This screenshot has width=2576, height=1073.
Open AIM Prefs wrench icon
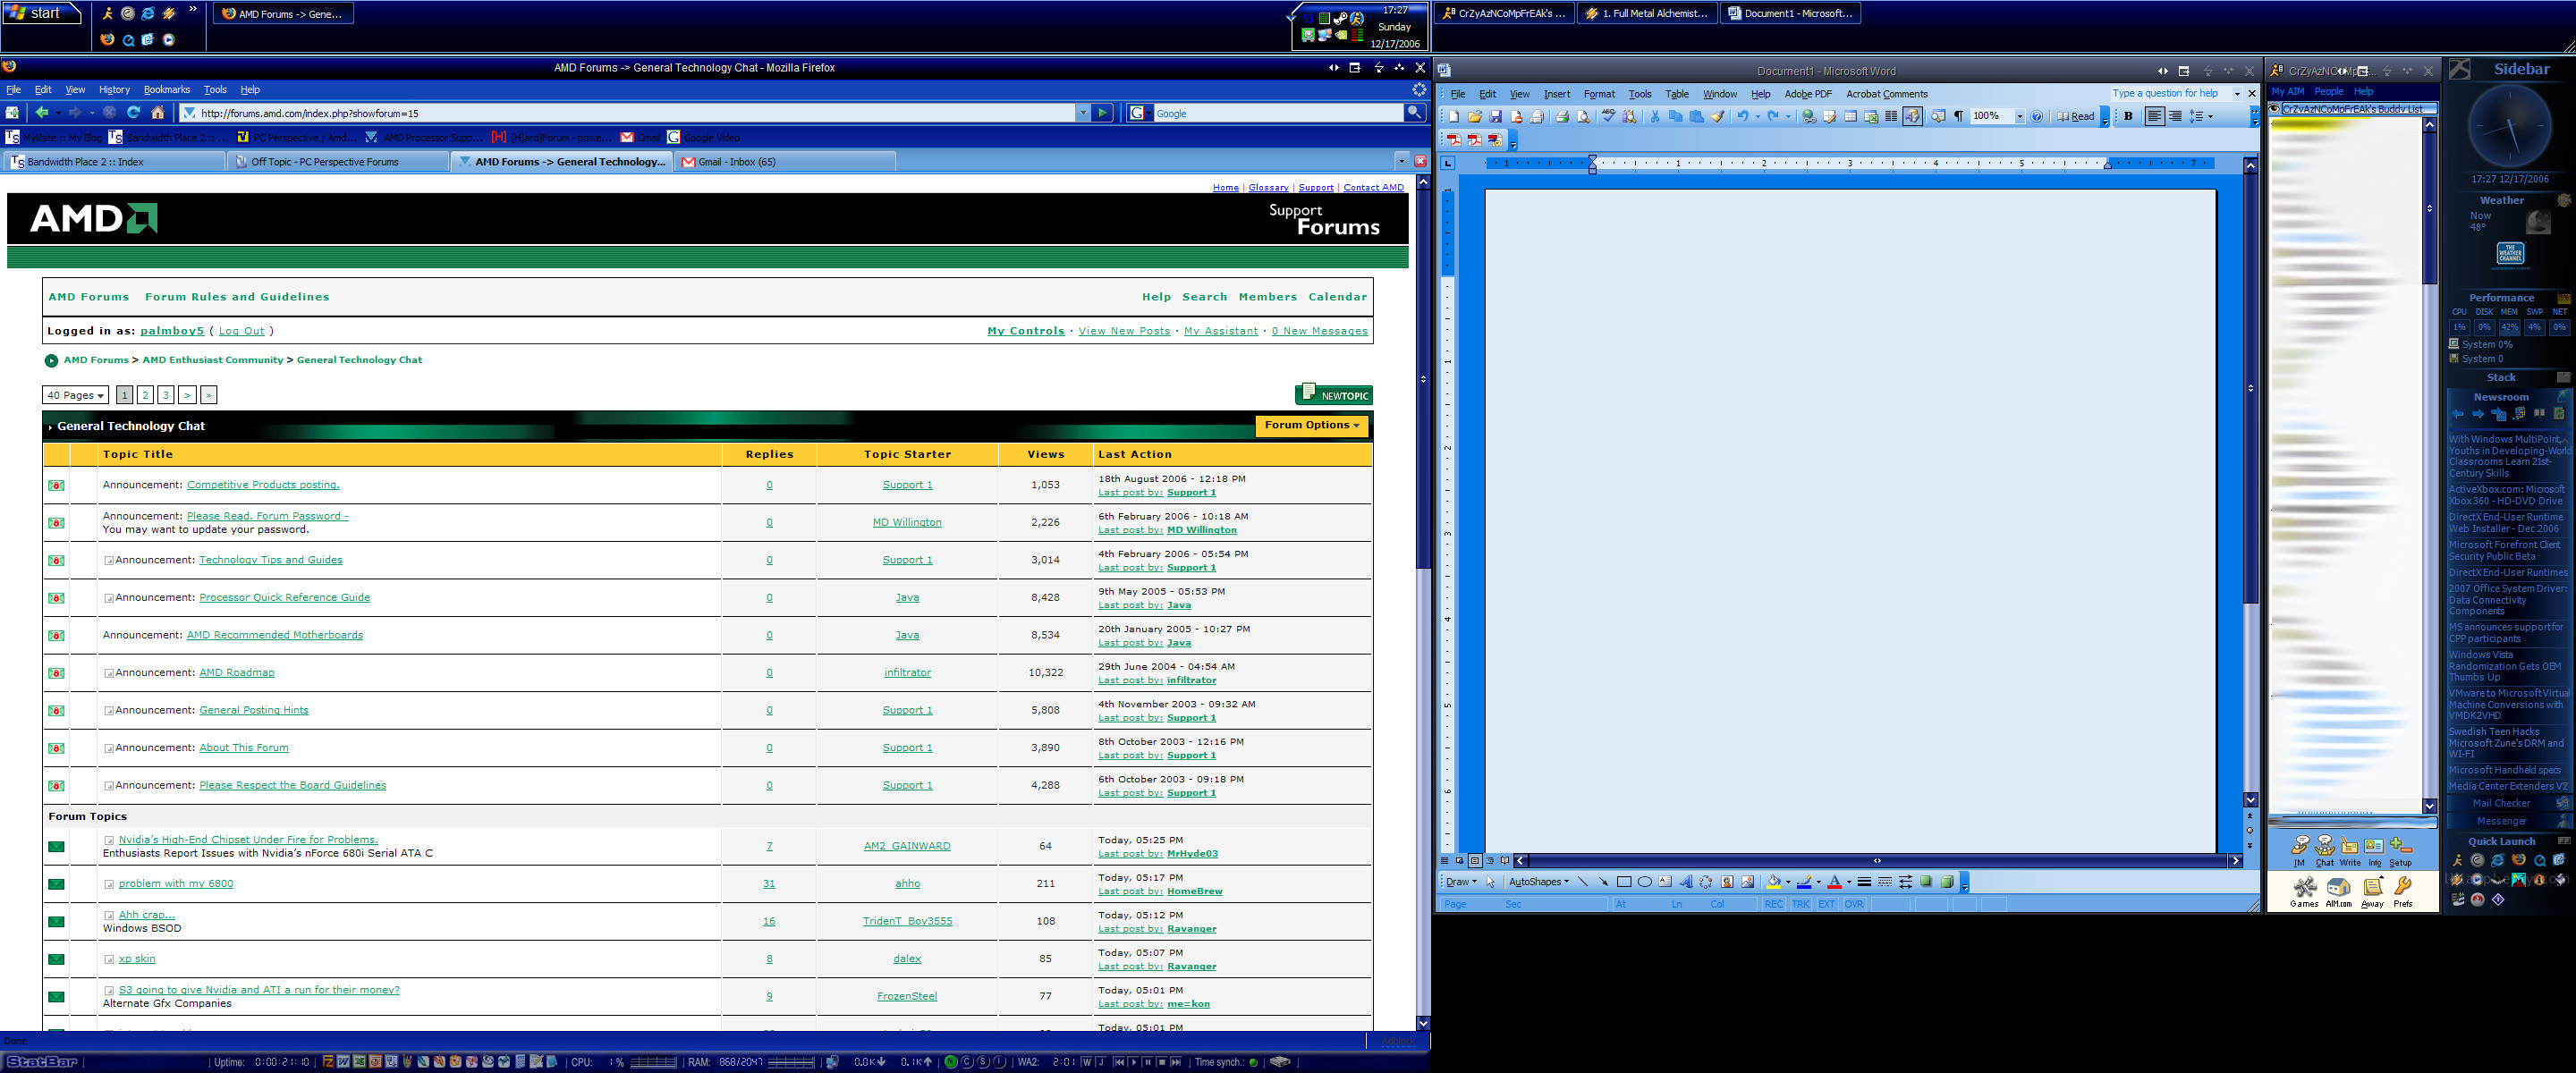(2403, 892)
